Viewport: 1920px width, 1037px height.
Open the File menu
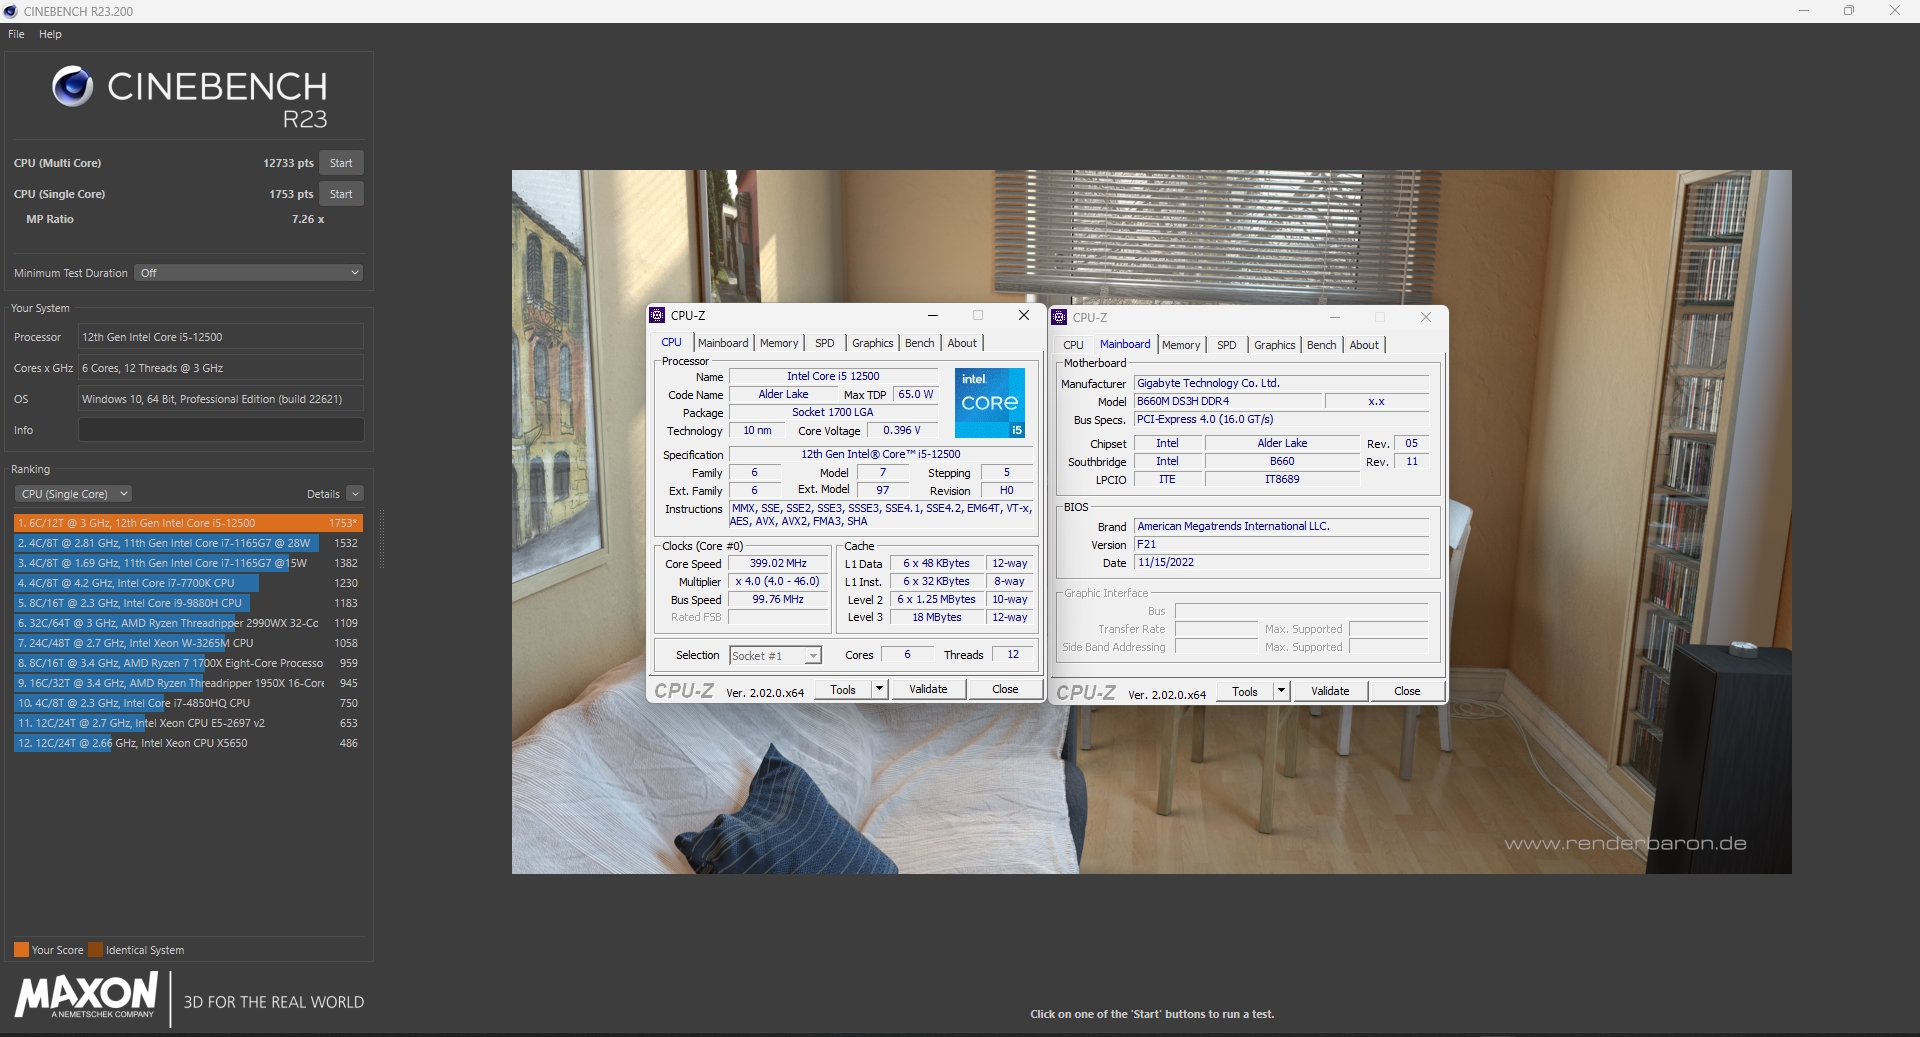click(16, 34)
